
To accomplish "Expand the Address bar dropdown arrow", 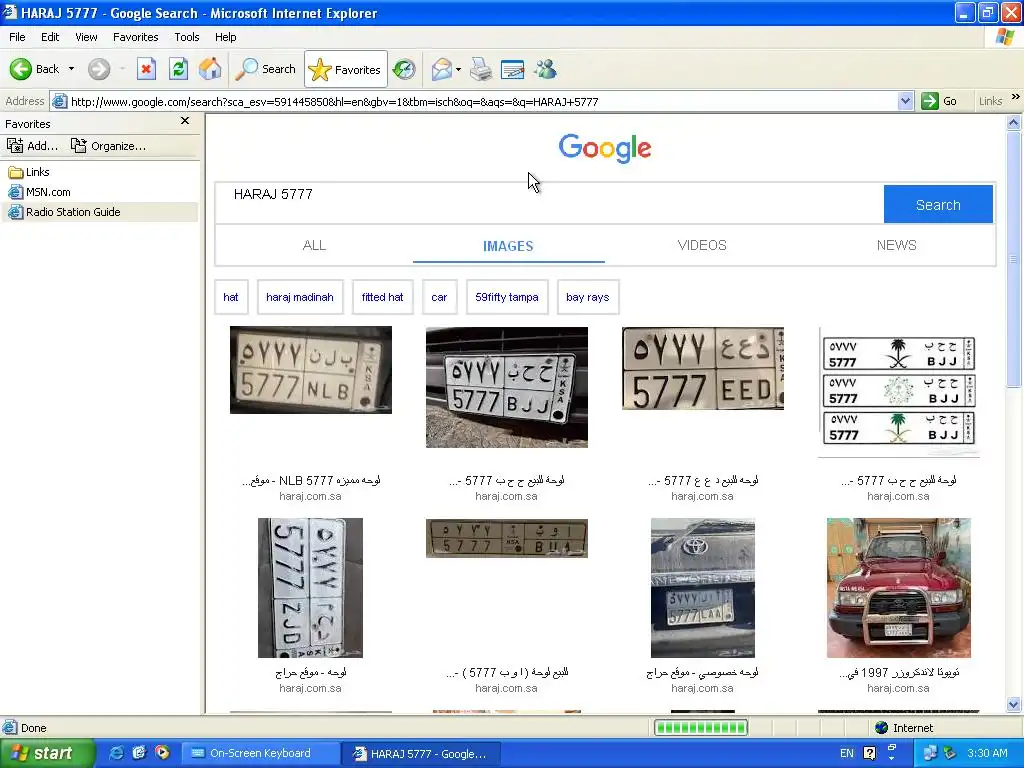I will (905, 101).
